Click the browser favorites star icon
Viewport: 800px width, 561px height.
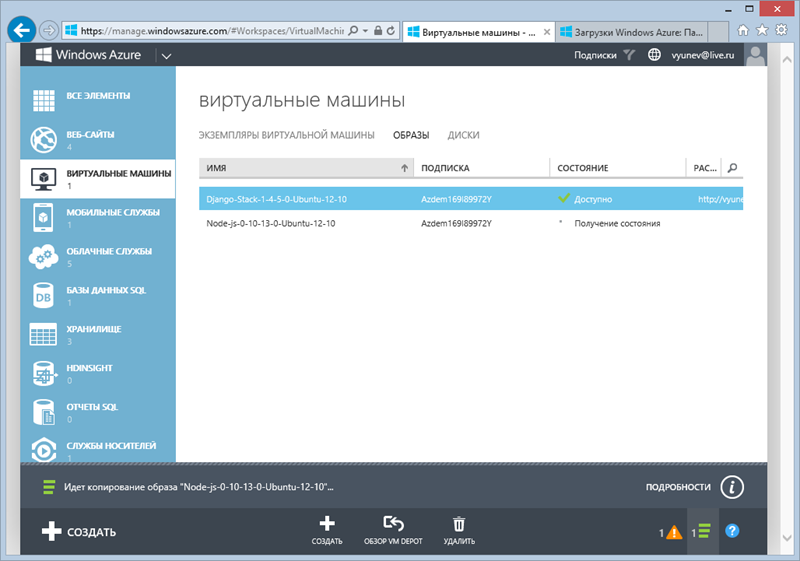[762, 31]
